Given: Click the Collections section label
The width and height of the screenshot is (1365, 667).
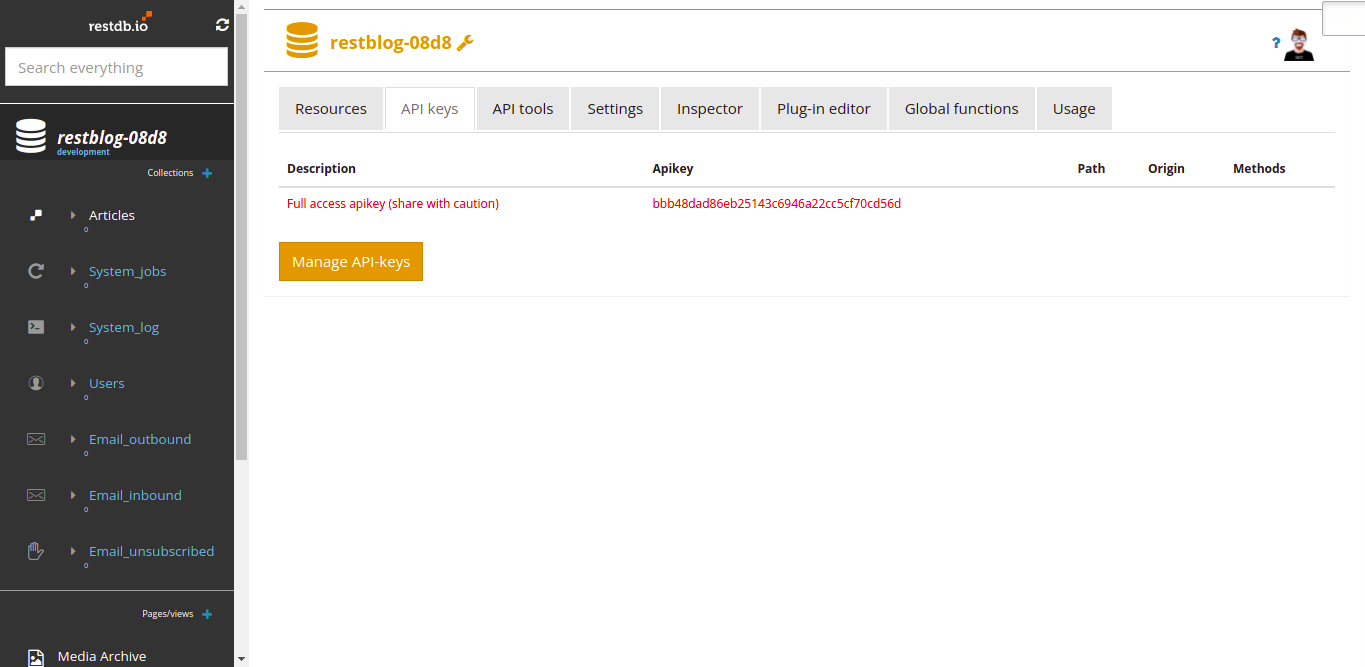Looking at the screenshot, I should tap(170, 173).
